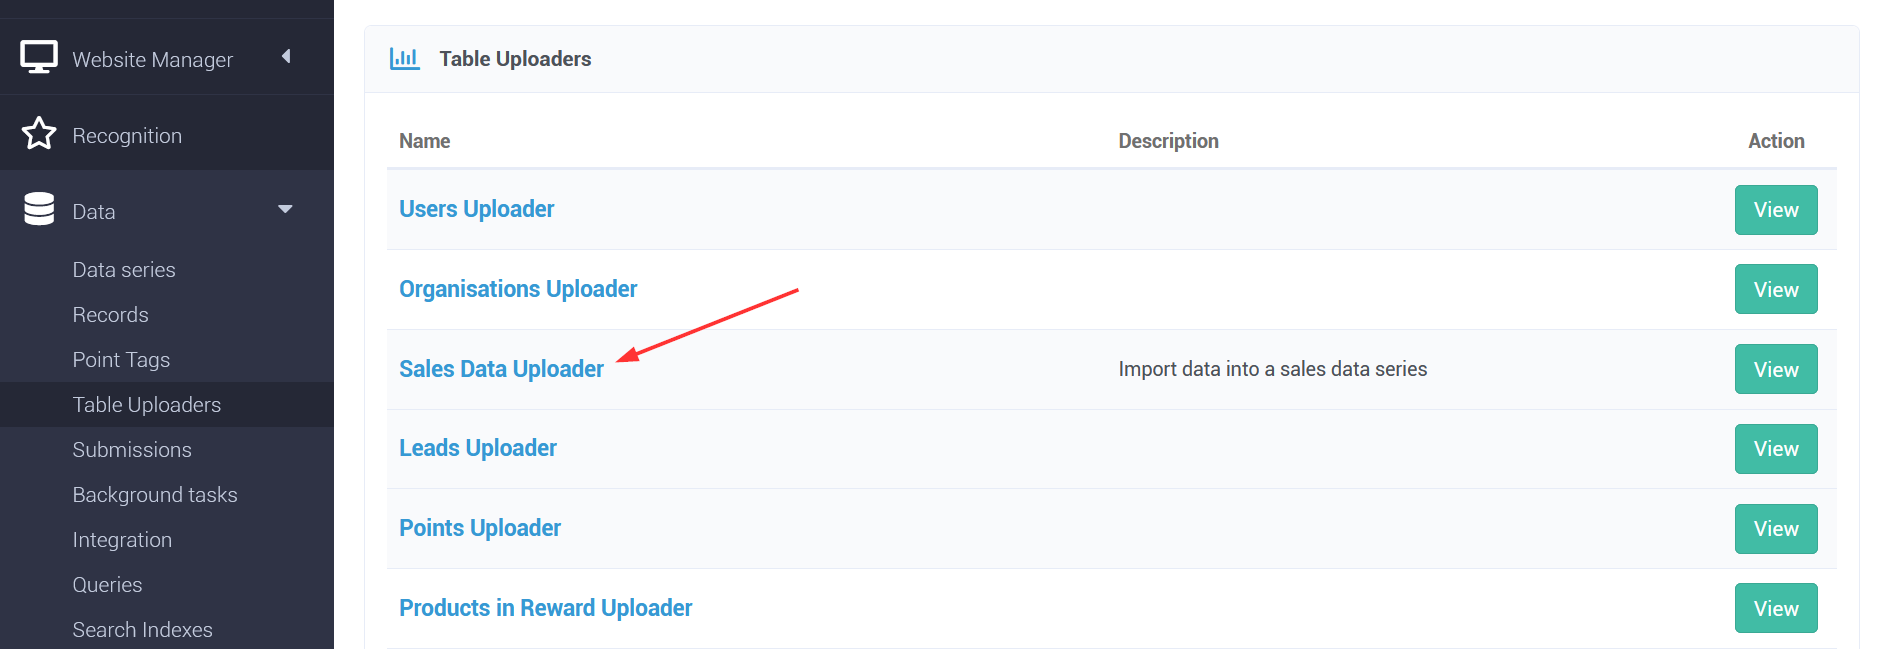Click View for Leads Uploader
The height and width of the screenshot is (649, 1881).
tap(1776, 449)
